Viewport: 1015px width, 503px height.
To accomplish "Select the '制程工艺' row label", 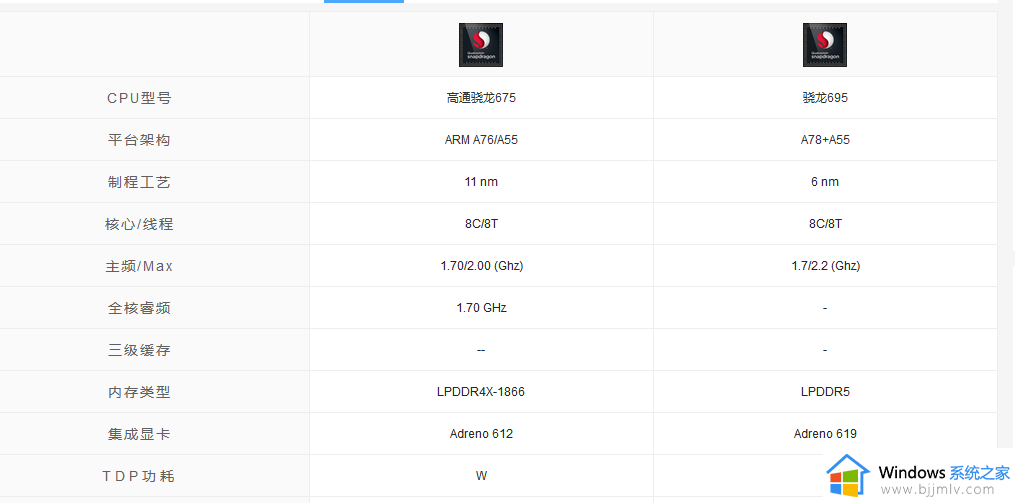I will click(x=139, y=182).
